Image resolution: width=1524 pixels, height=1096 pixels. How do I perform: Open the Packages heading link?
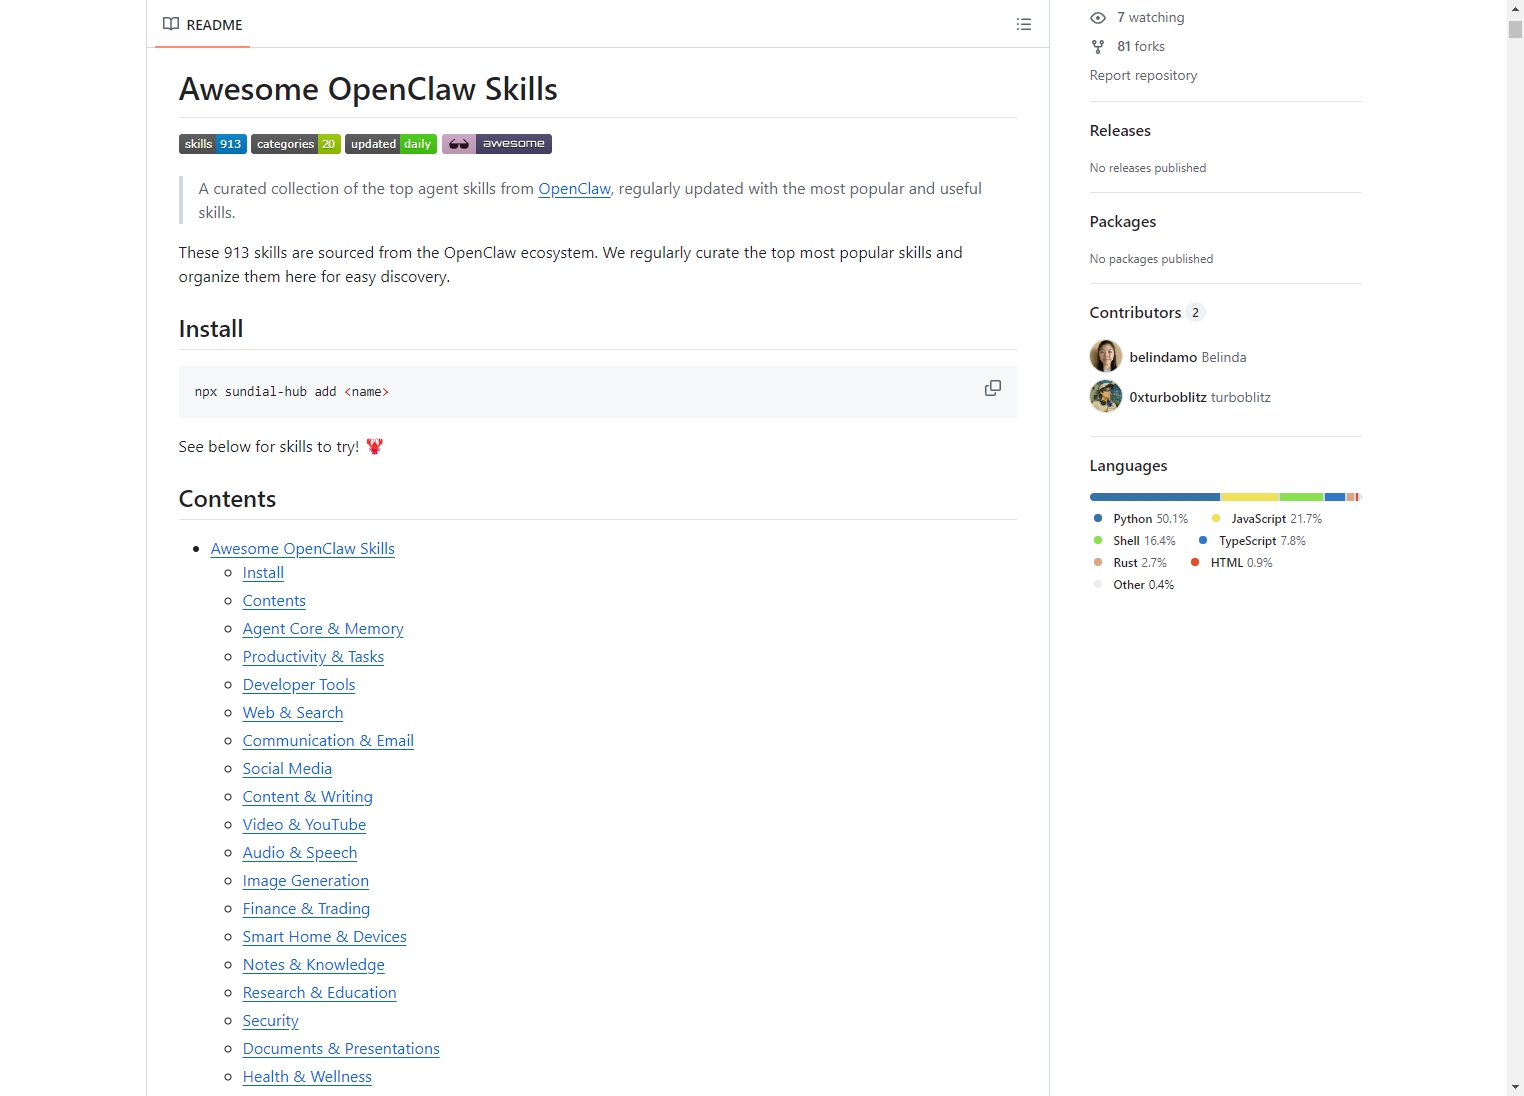1123,222
